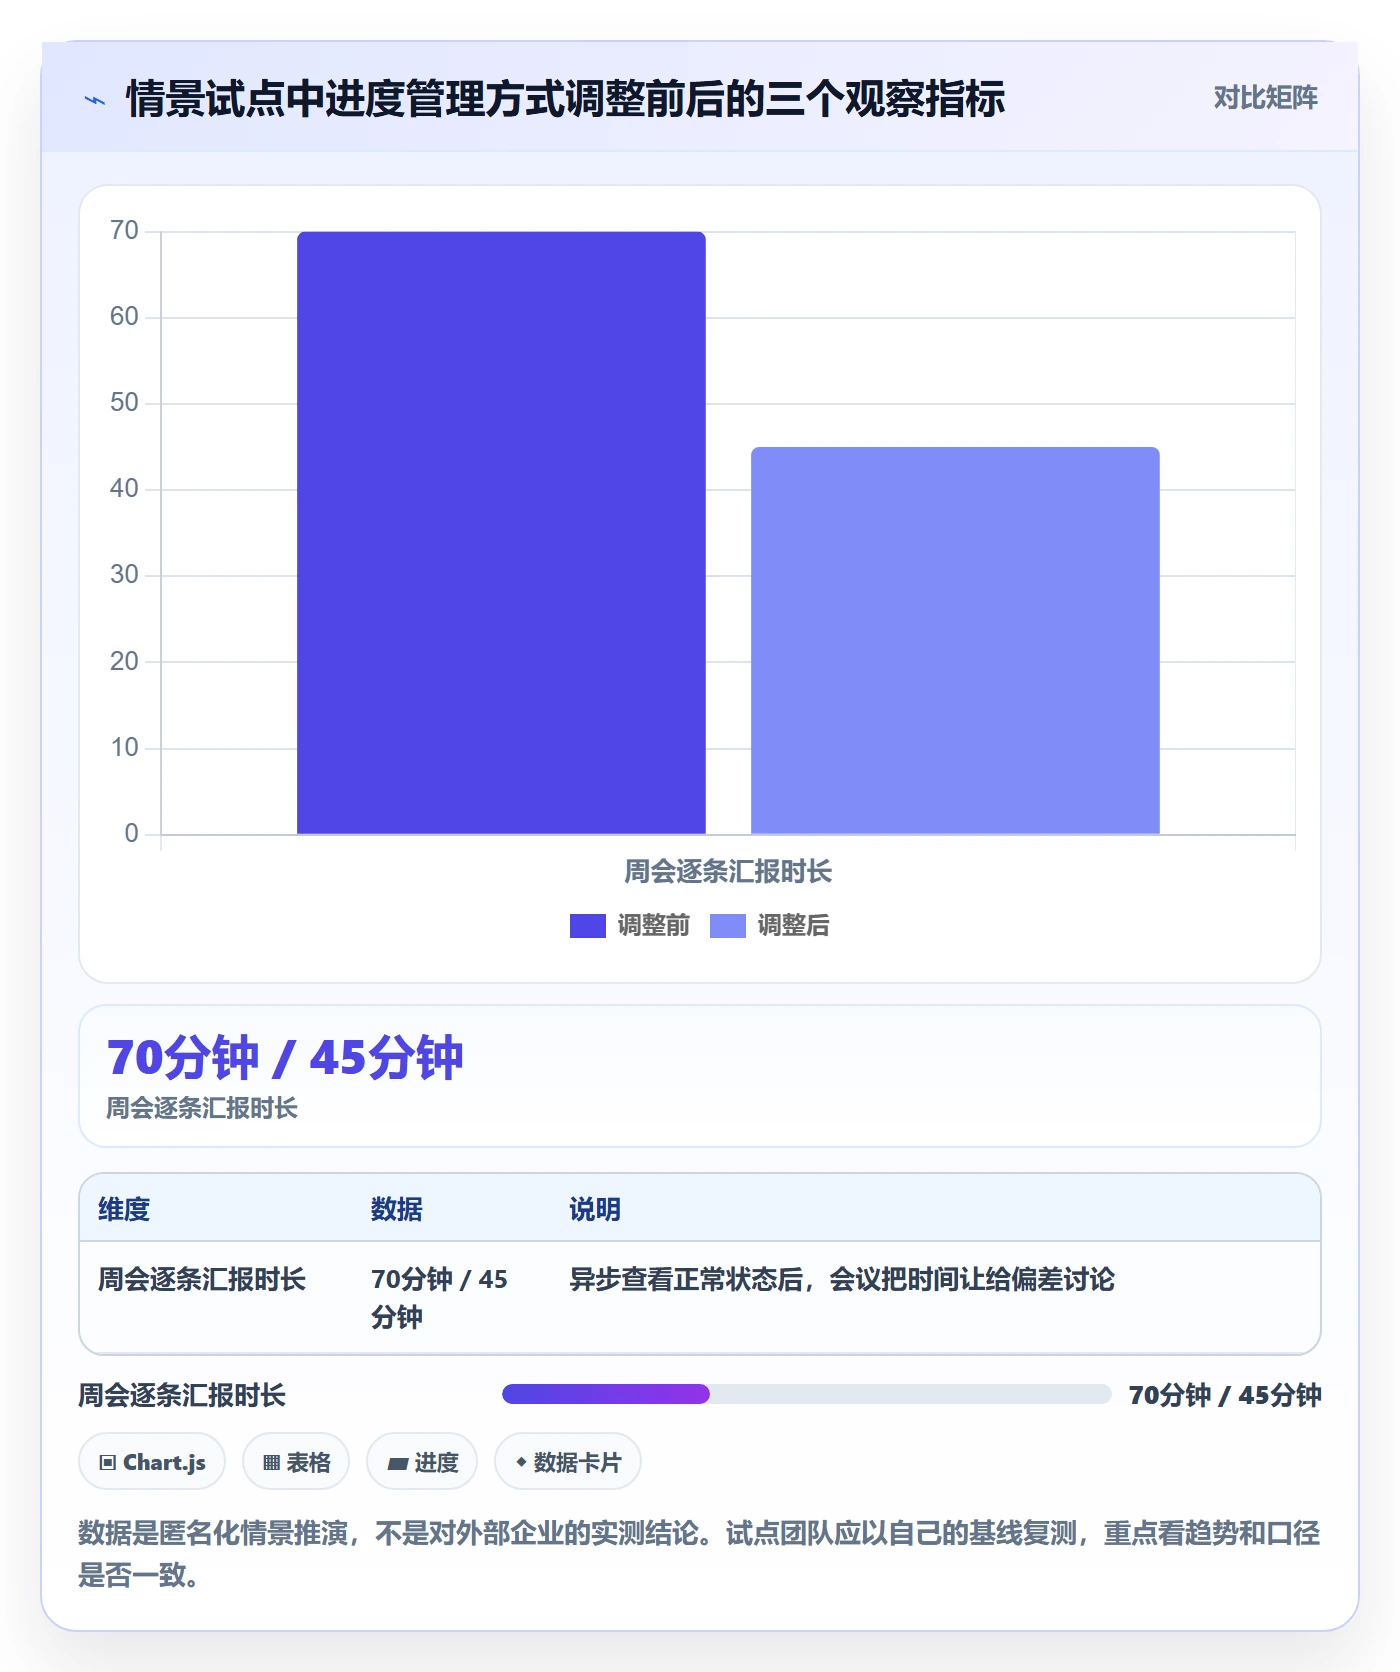Click the square icon in the Chart.js chip
This screenshot has width=1400, height=1672.
[x=108, y=1463]
